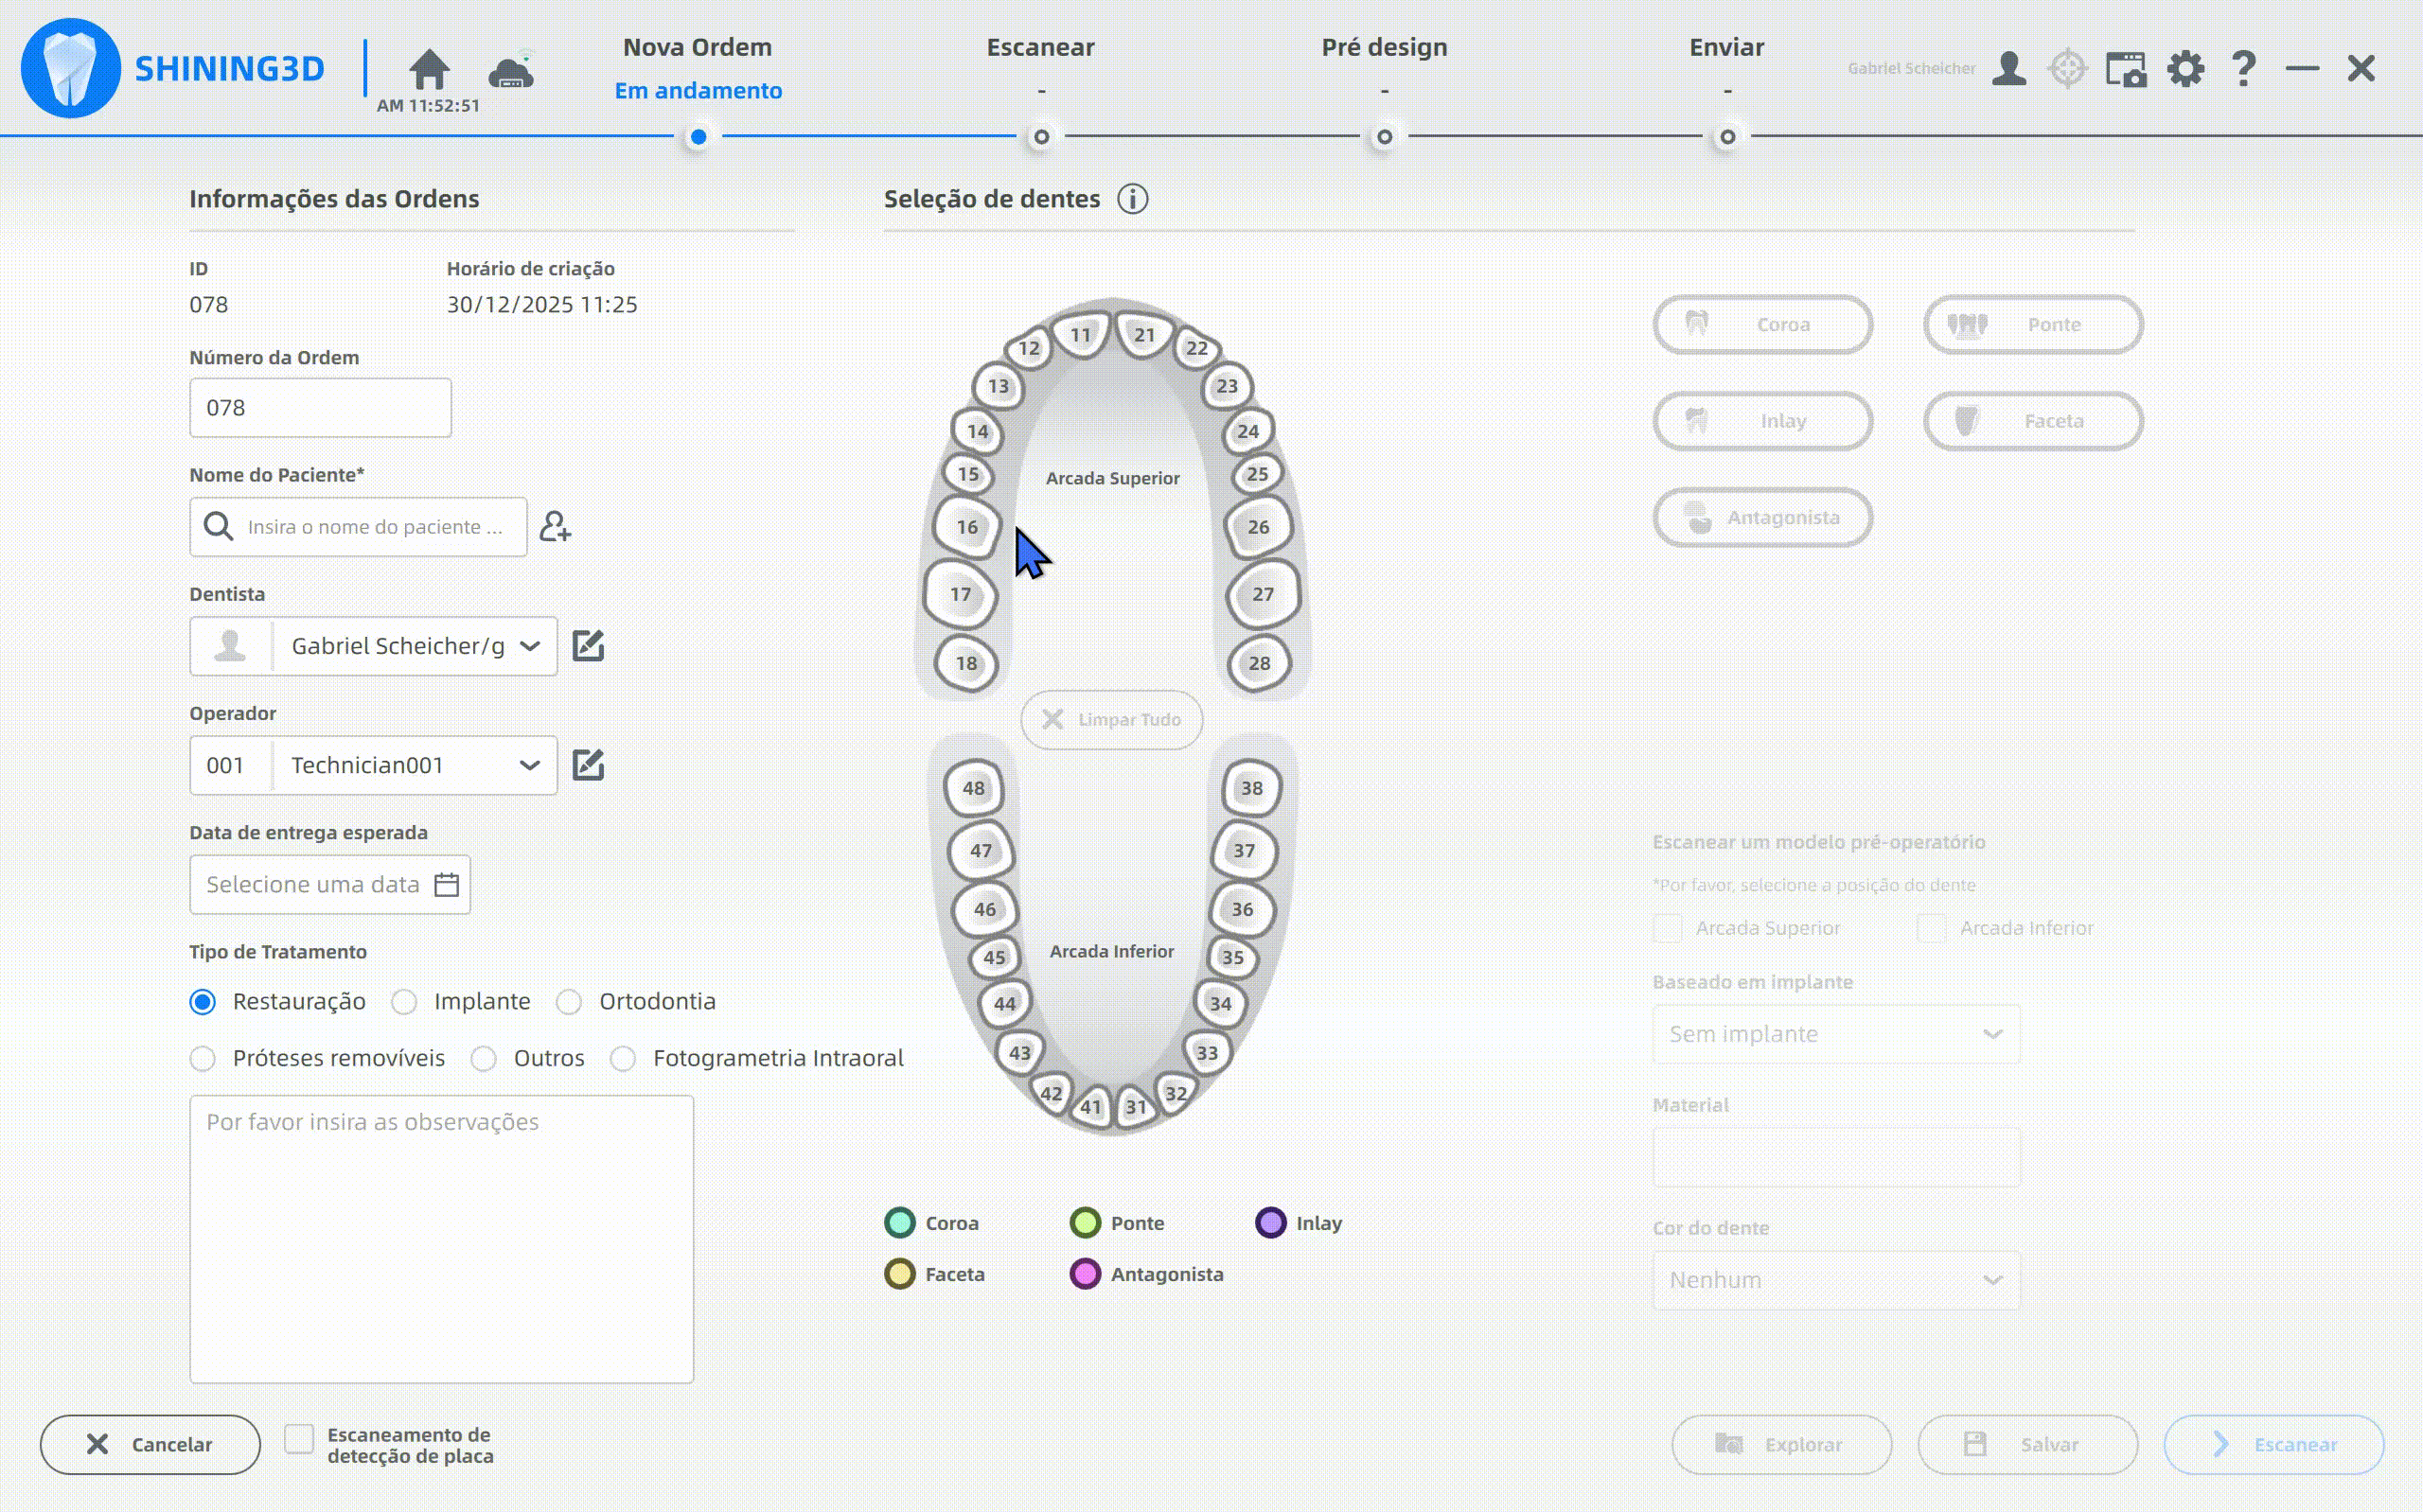The width and height of the screenshot is (2423, 1512).
Task: Edit the Dentista entry icon
Action: [588, 645]
